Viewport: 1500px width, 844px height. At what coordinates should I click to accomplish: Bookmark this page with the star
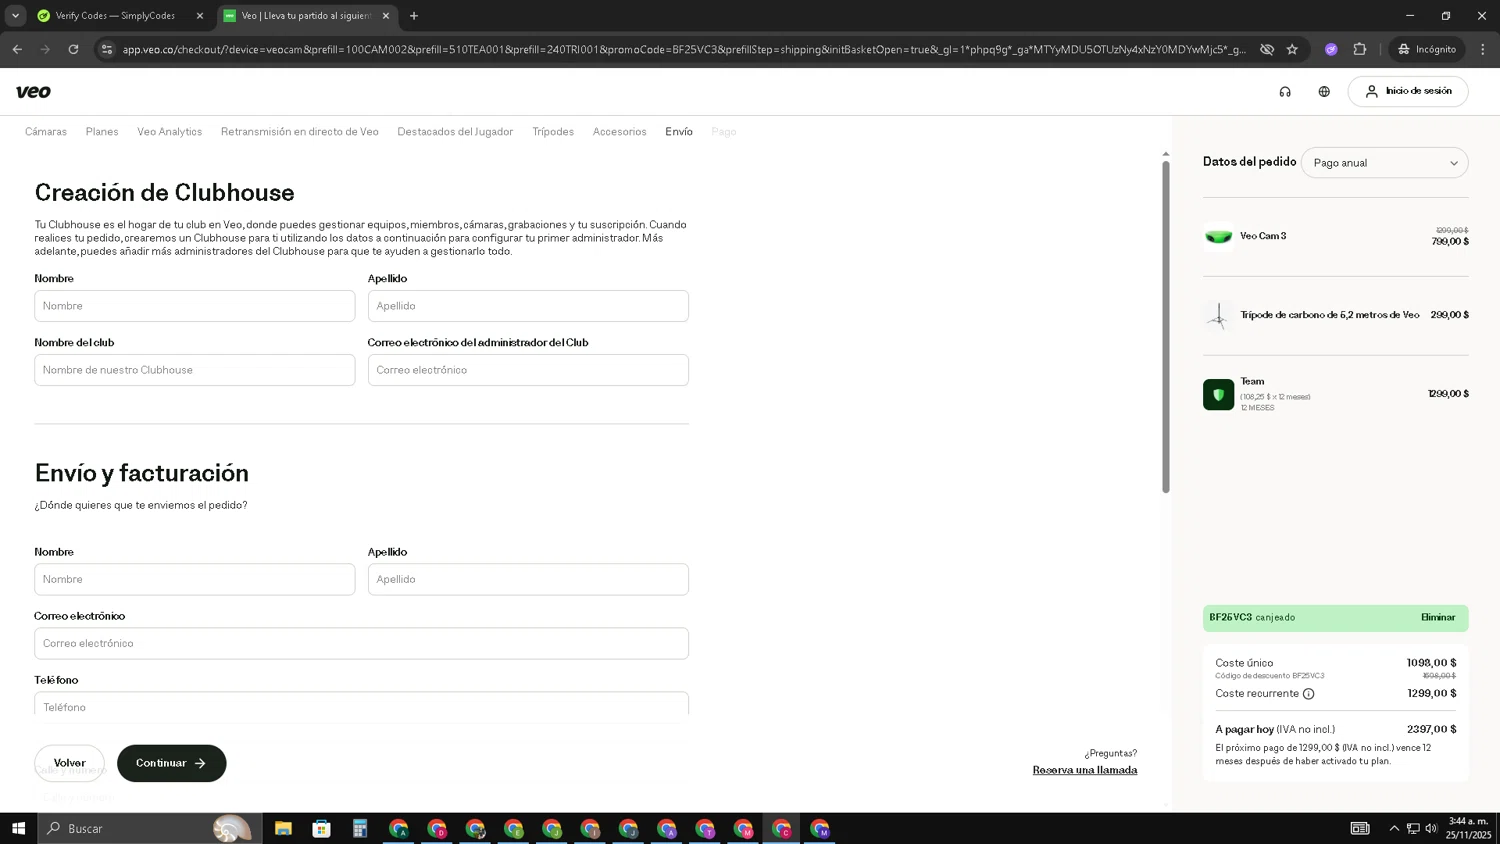1292,49
